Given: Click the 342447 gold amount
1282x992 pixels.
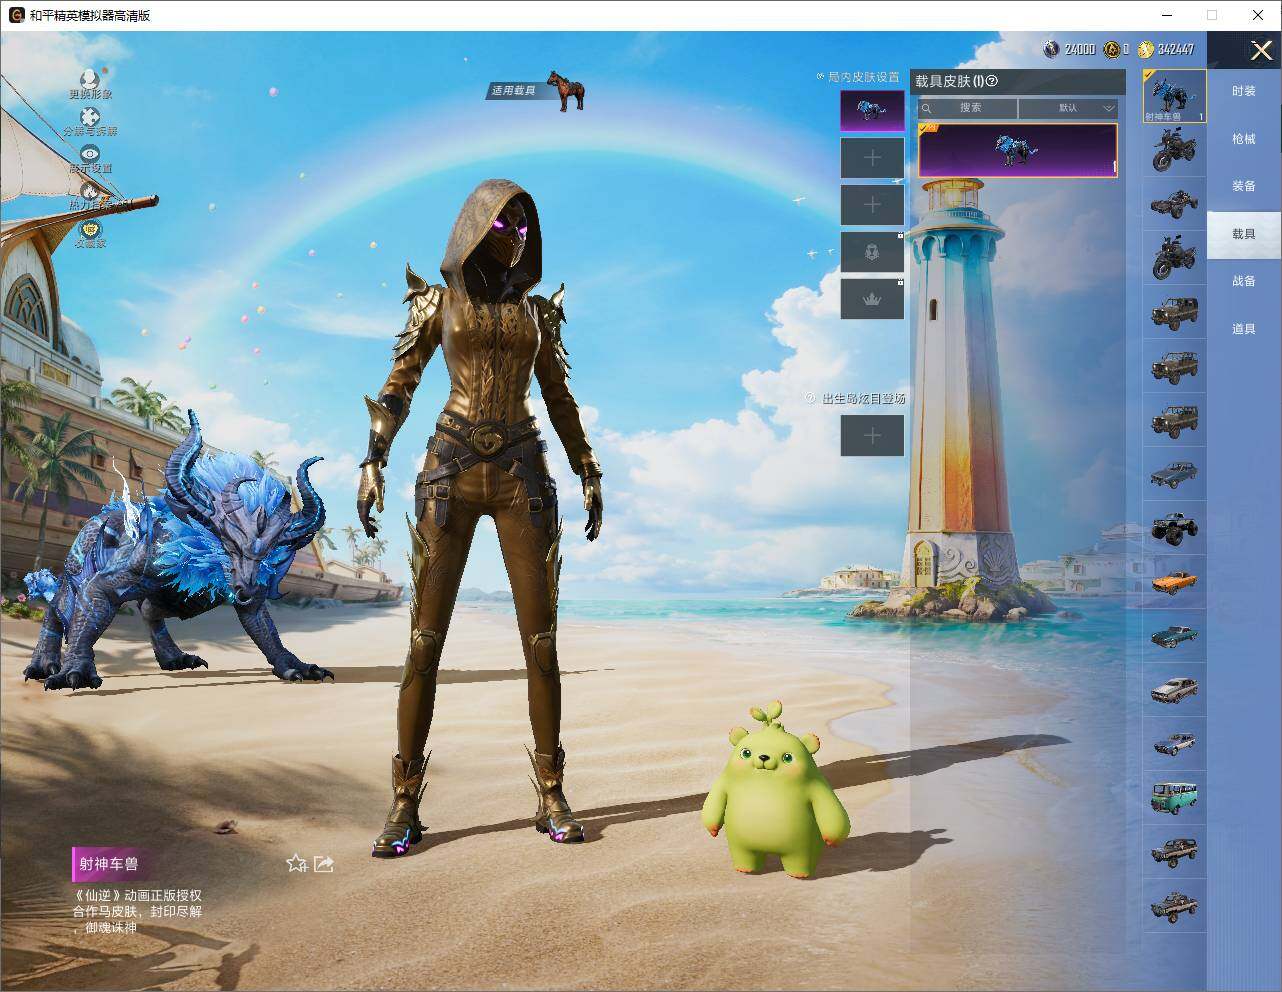Looking at the screenshot, I should click(x=1176, y=49).
